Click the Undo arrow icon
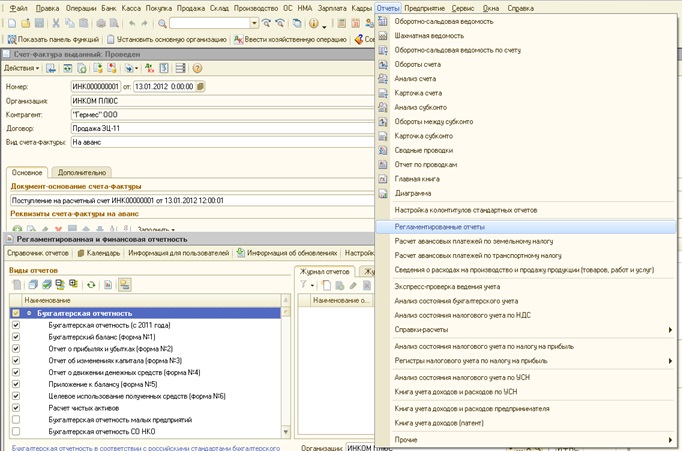 tap(132, 23)
